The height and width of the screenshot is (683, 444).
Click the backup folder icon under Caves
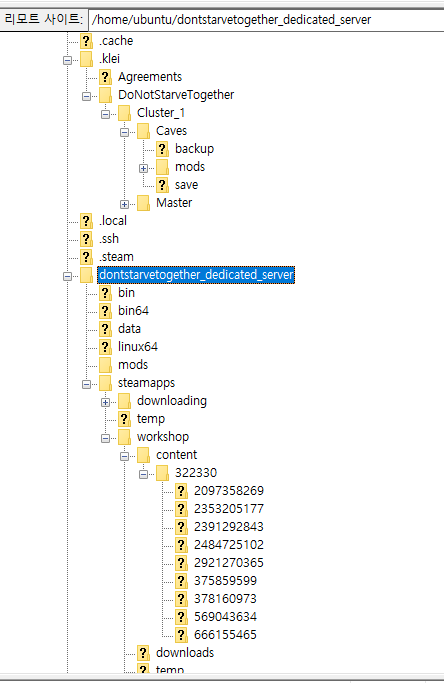click(162, 149)
